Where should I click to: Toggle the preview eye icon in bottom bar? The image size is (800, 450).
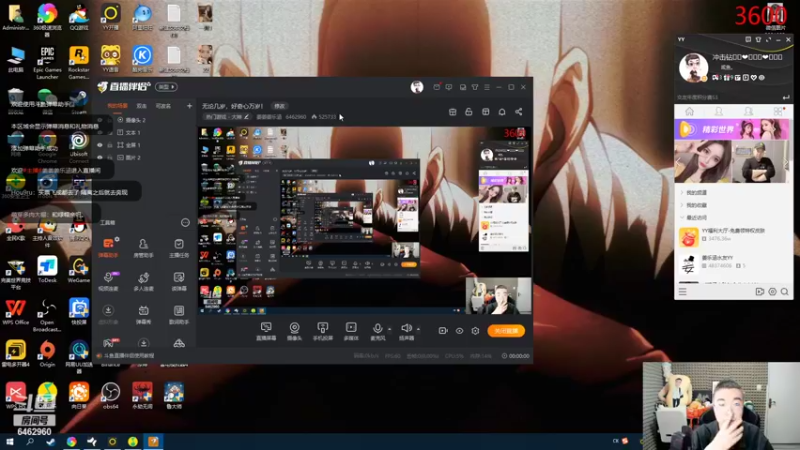coord(459,331)
